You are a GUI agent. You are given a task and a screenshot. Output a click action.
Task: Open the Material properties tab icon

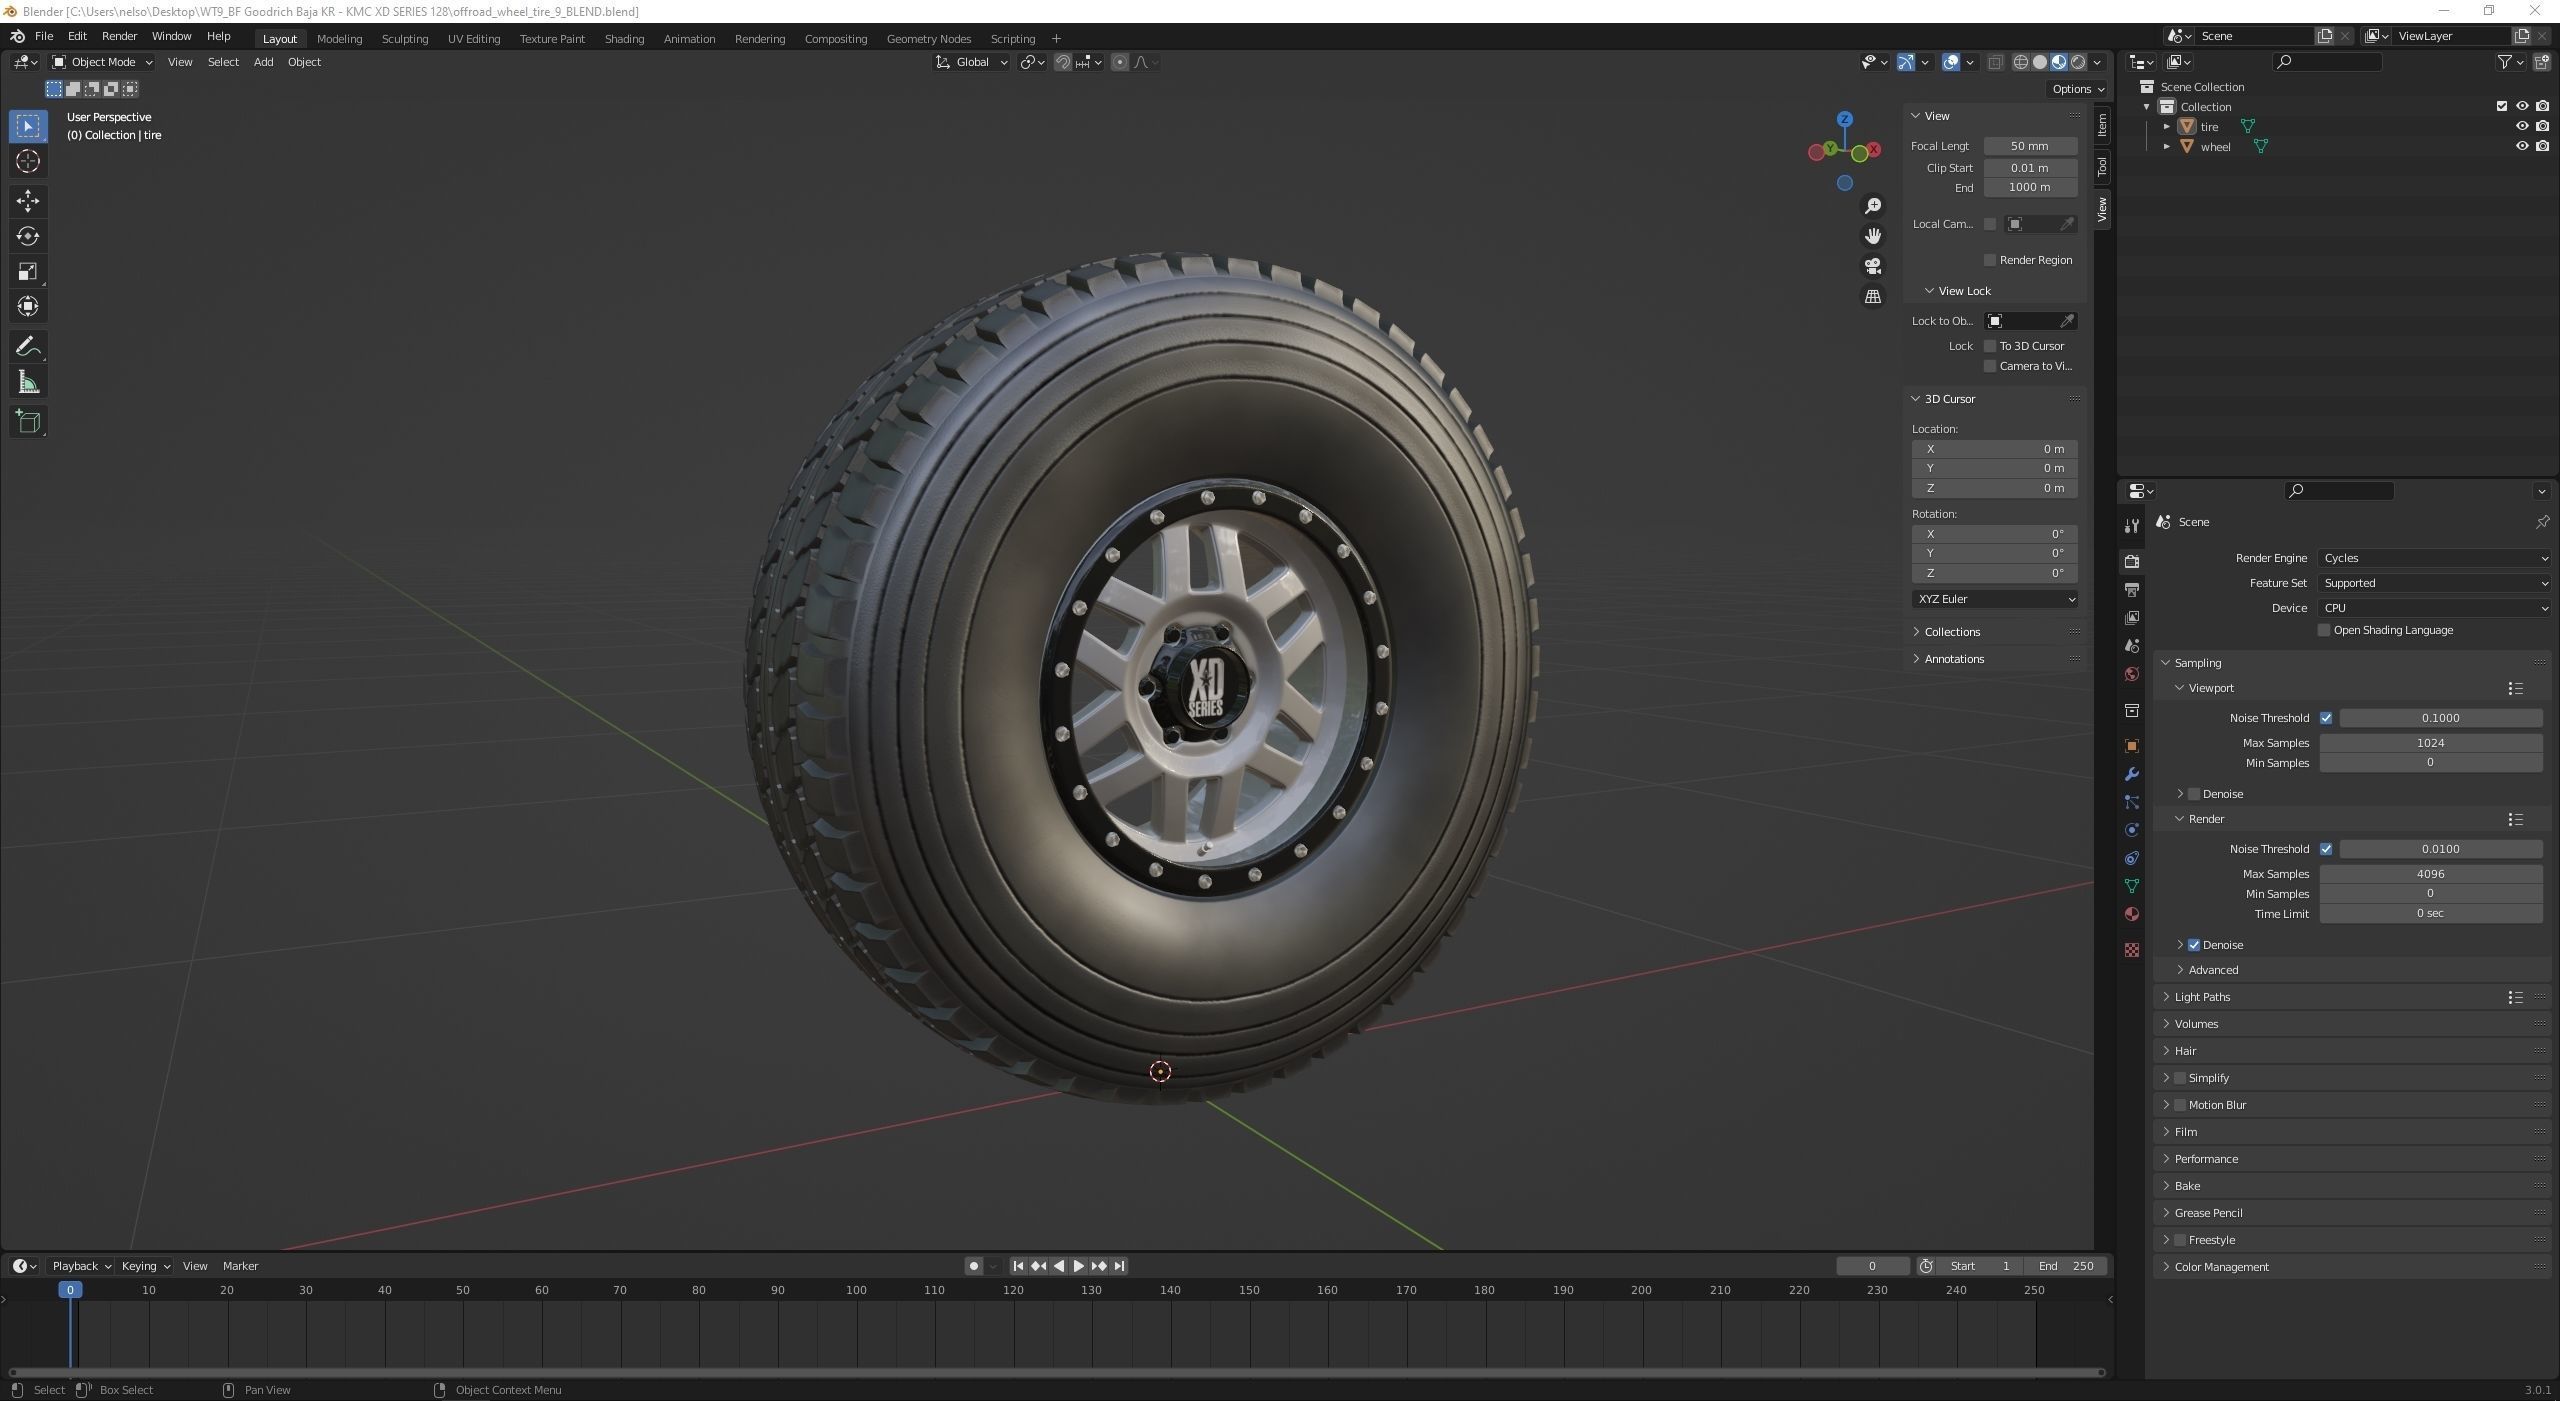pos(2132,914)
